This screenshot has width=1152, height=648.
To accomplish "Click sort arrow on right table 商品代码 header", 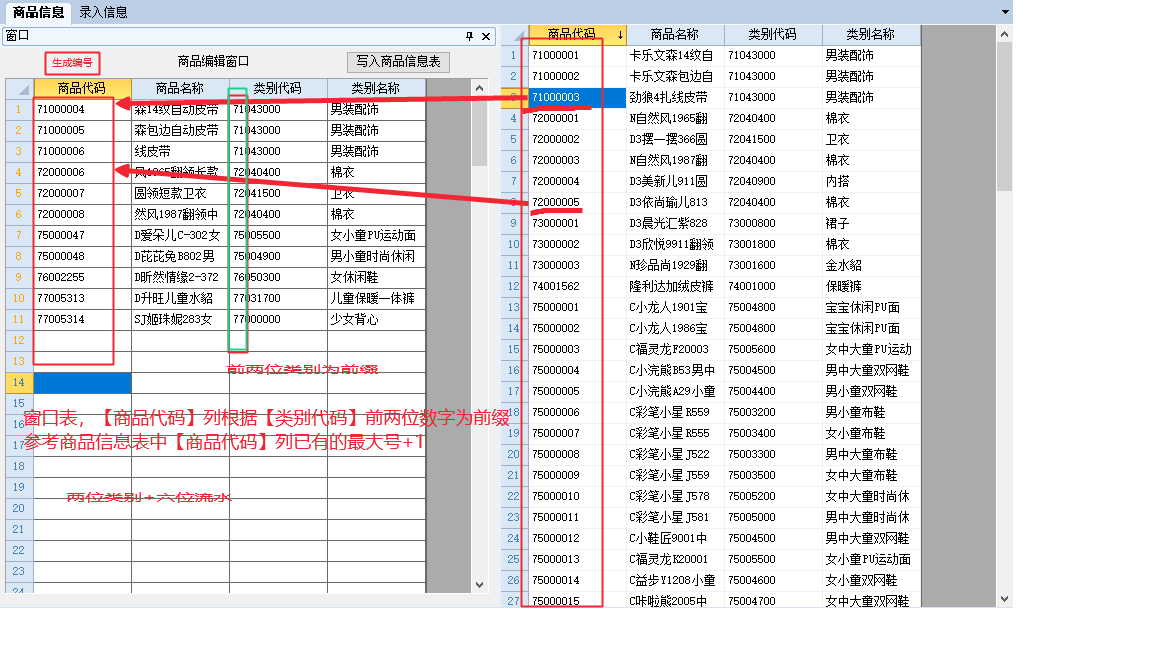I will (619, 35).
